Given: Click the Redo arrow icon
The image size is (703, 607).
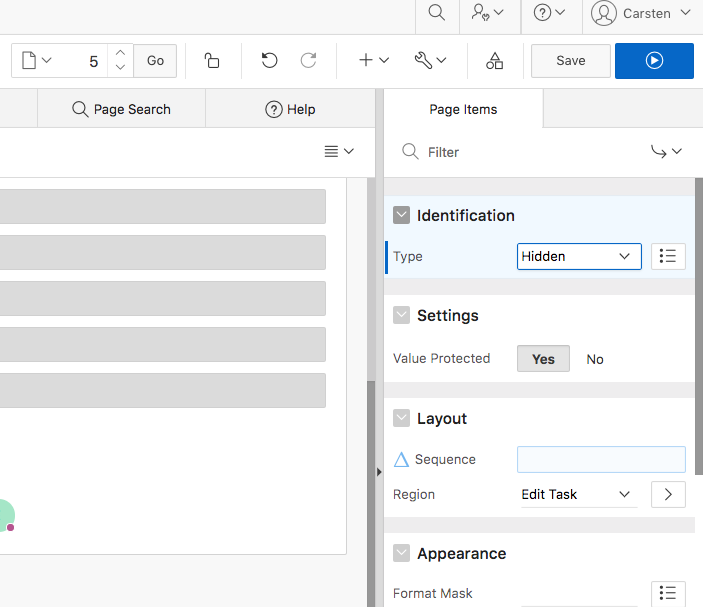Looking at the screenshot, I should coord(309,61).
